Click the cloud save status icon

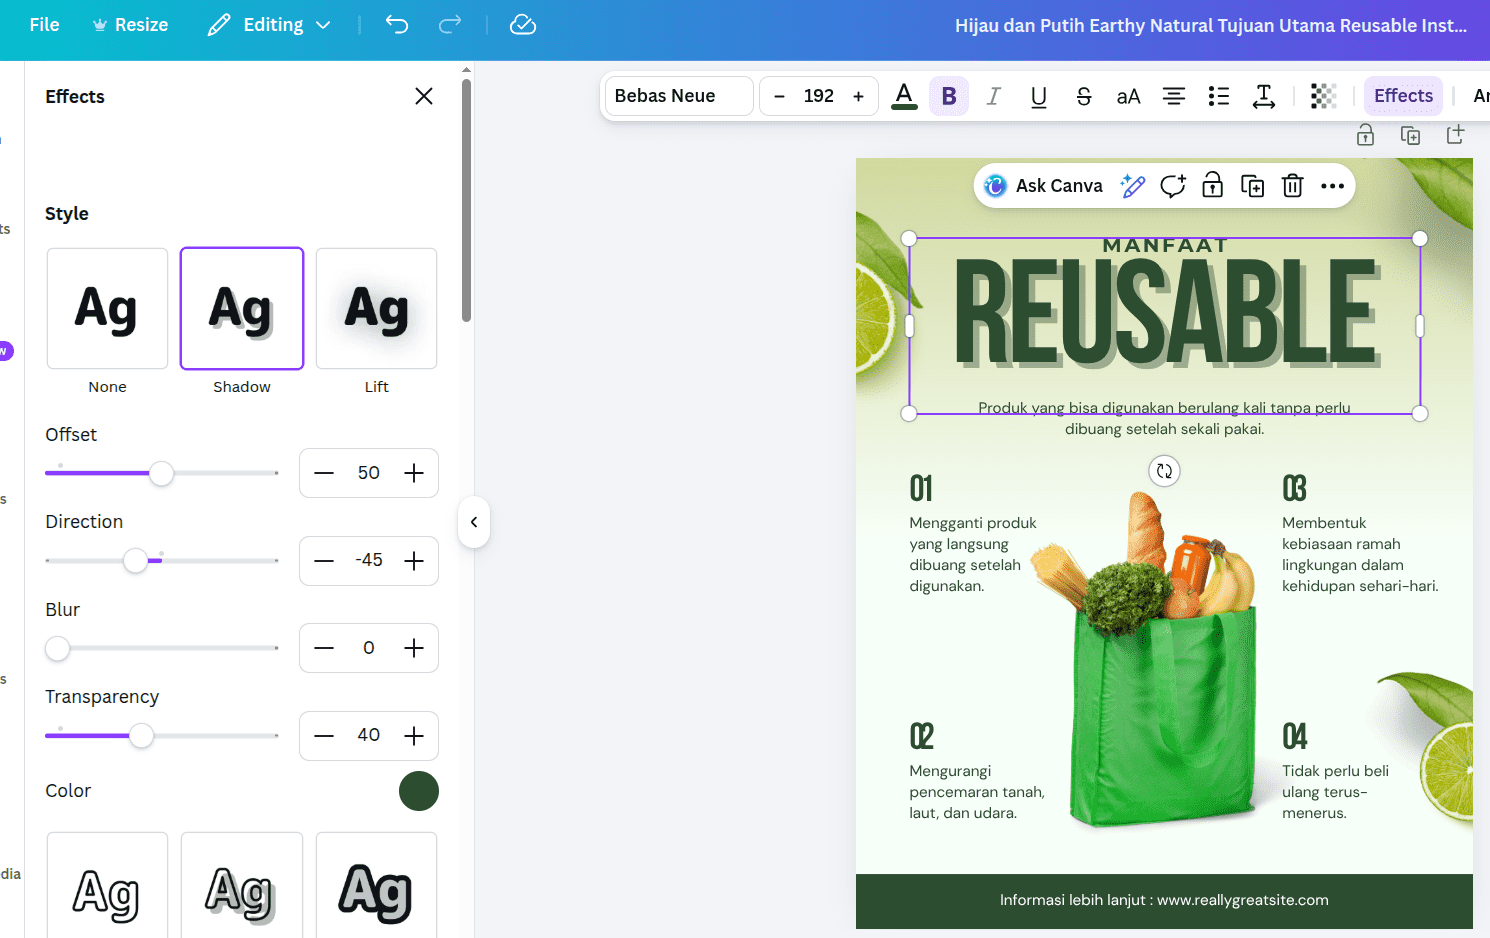(x=523, y=25)
